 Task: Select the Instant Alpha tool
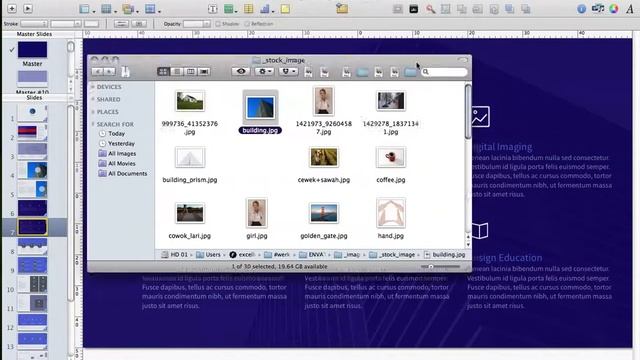413,9
